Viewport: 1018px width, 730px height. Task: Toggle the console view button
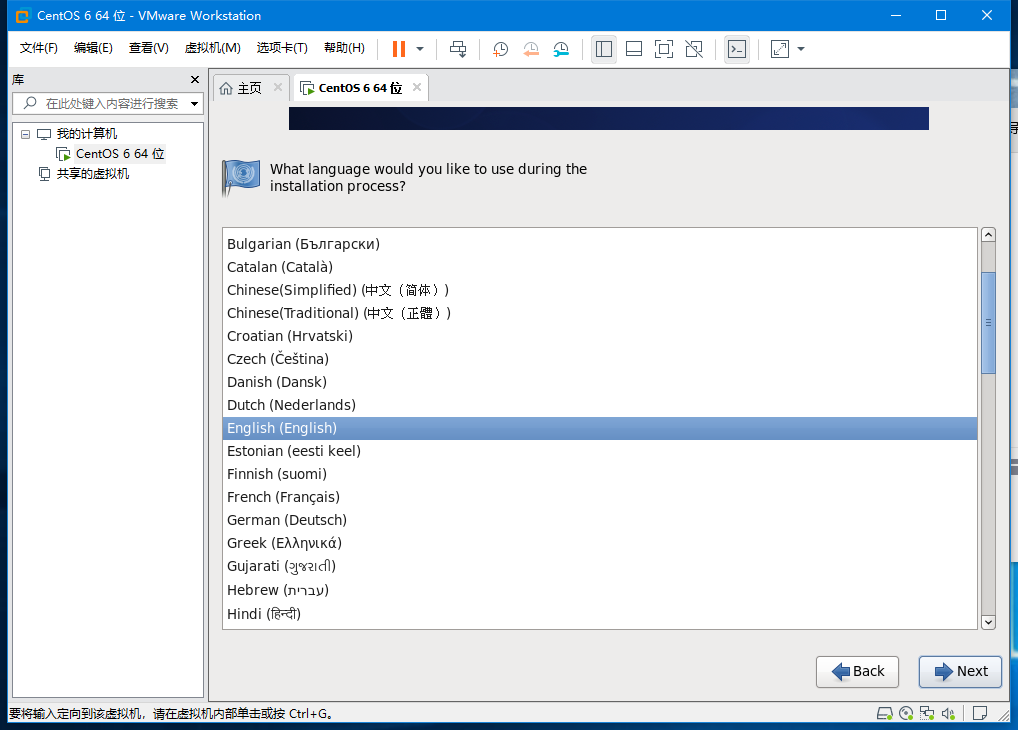point(736,49)
